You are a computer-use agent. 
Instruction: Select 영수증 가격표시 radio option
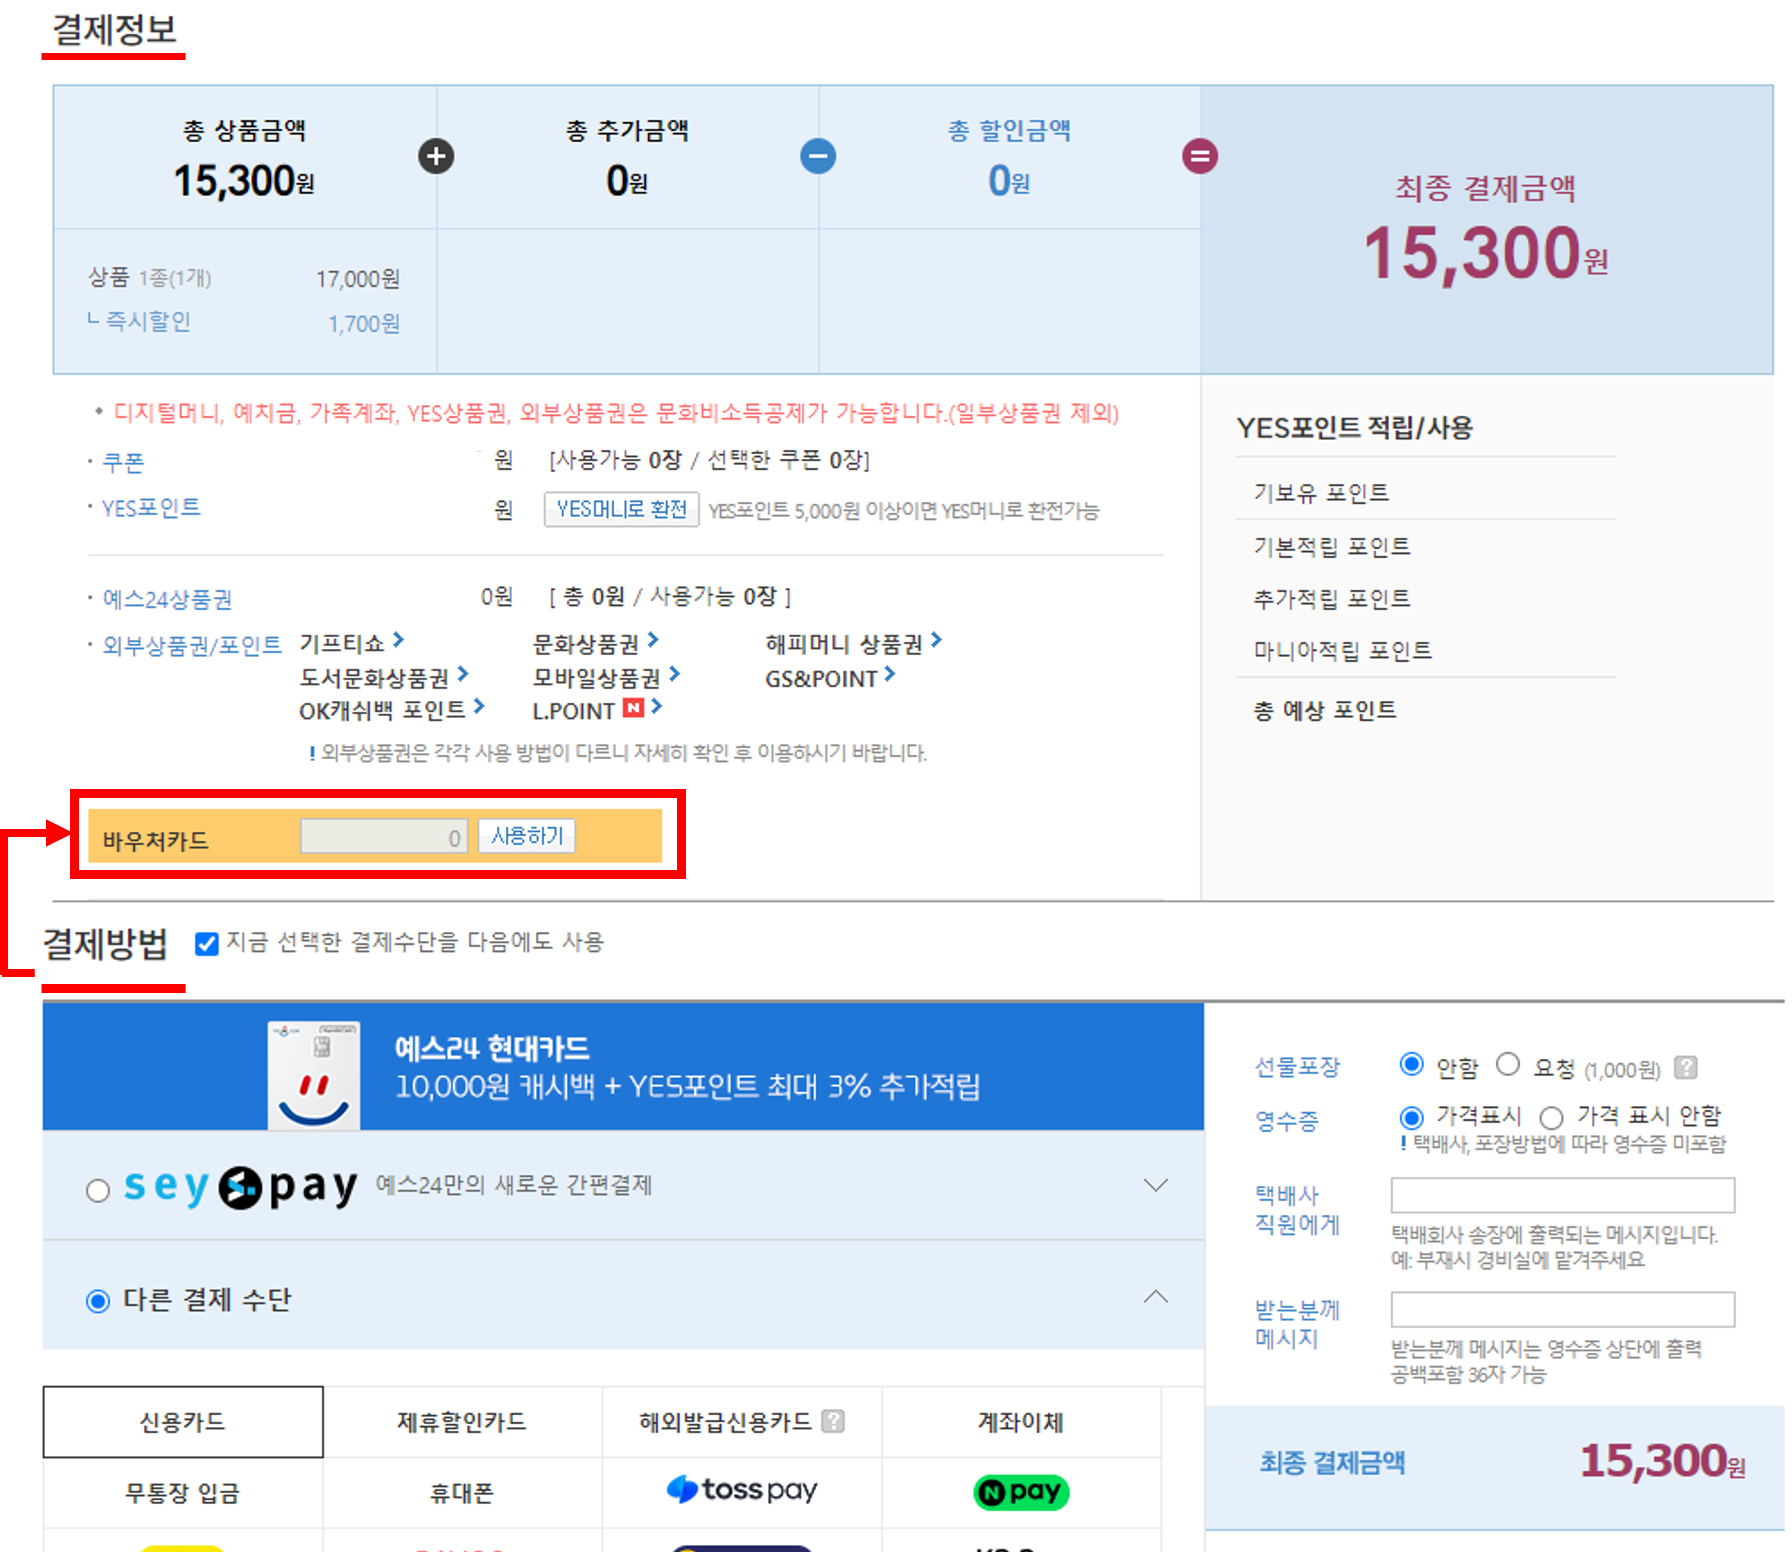(1411, 1117)
